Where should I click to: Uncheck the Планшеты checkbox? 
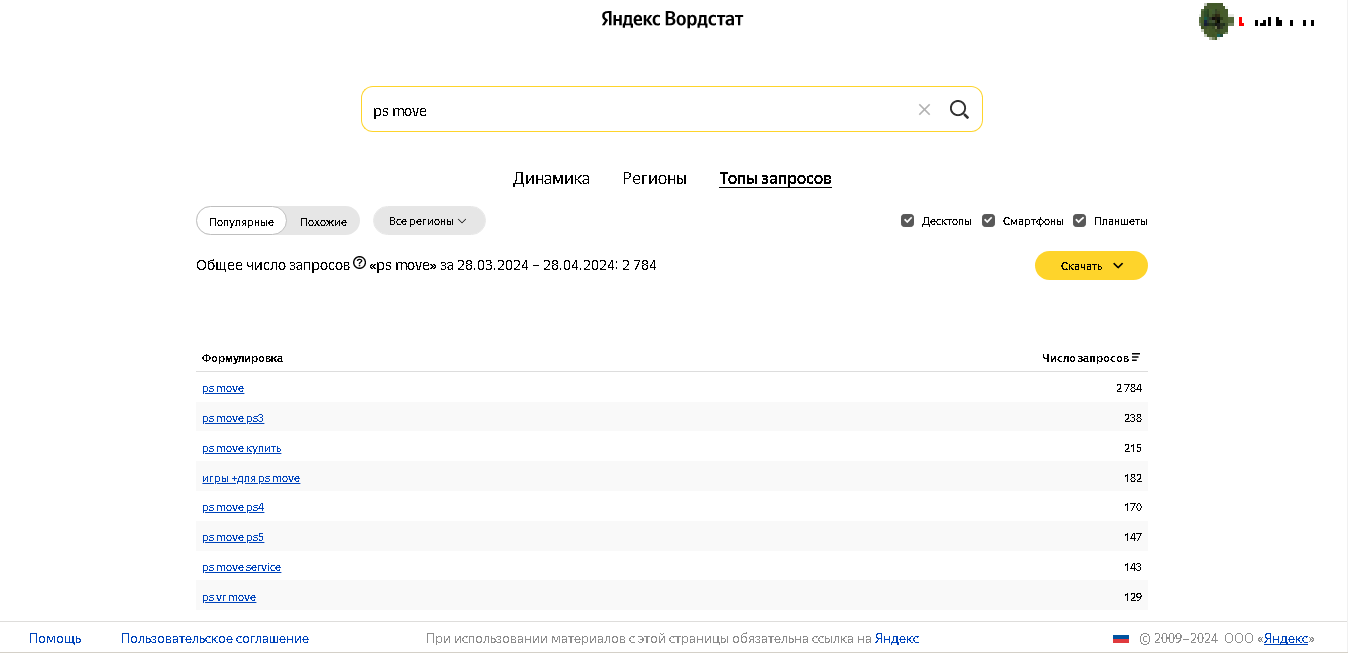pos(1080,221)
